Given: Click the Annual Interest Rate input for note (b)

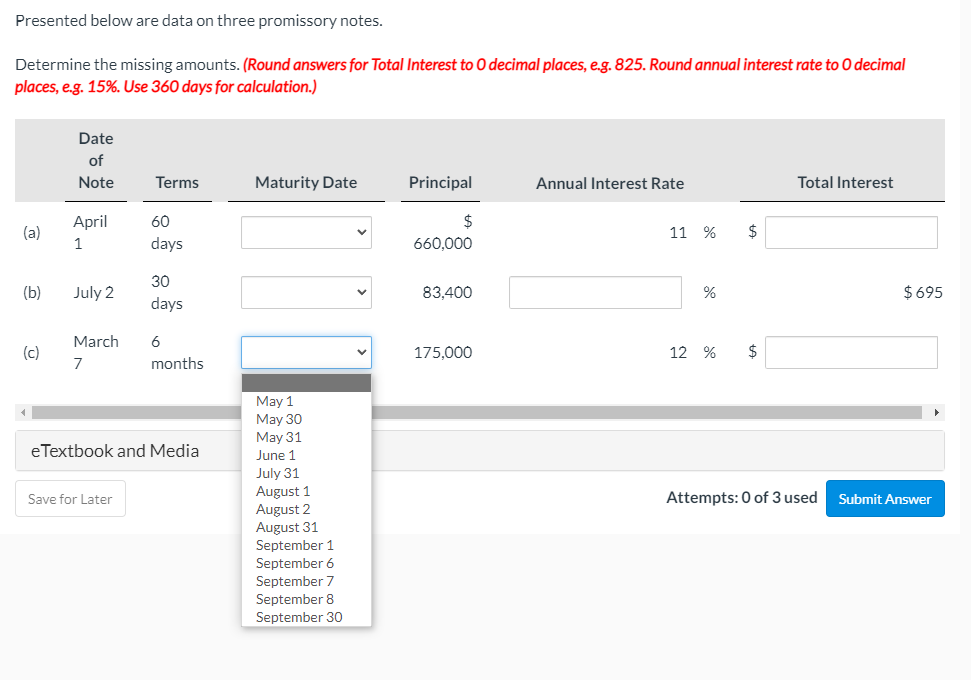Looking at the screenshot, I should coord(594,292).
